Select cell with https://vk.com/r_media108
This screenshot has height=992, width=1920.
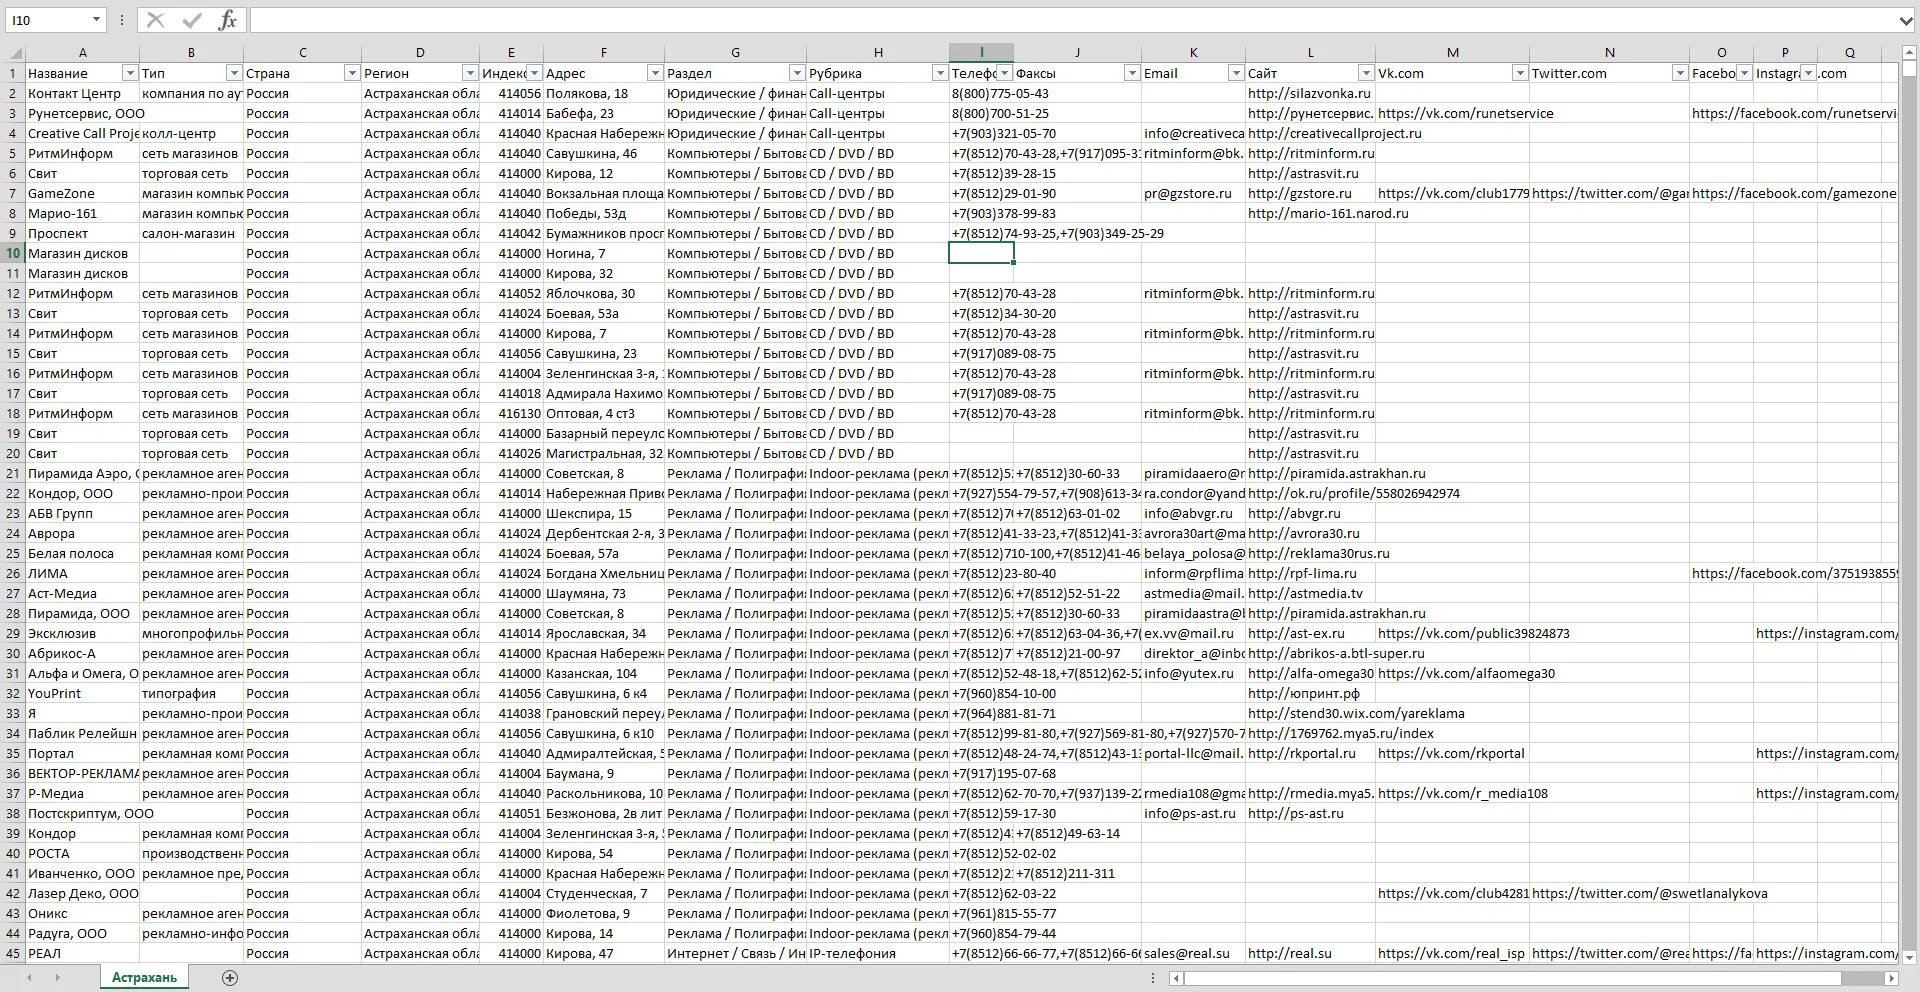[1452, 793]
